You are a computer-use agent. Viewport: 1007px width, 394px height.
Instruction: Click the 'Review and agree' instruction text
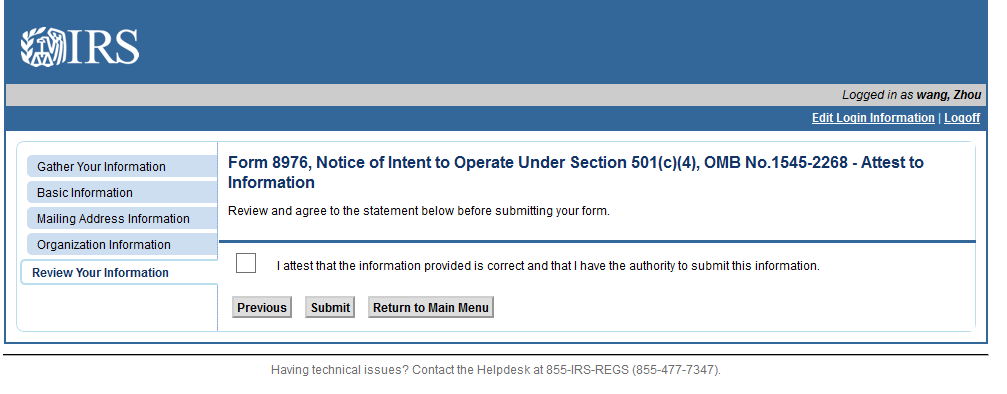419,211
